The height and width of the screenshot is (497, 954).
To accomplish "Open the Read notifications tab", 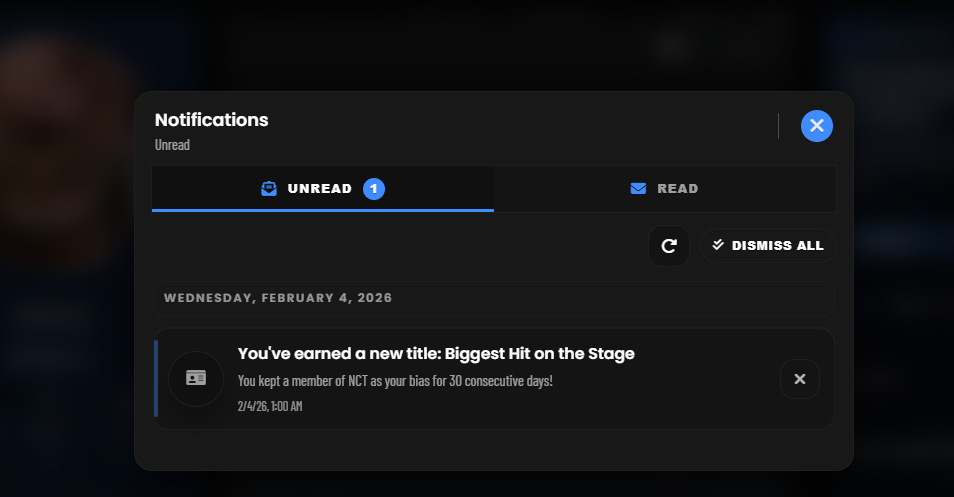I will 664,189.
